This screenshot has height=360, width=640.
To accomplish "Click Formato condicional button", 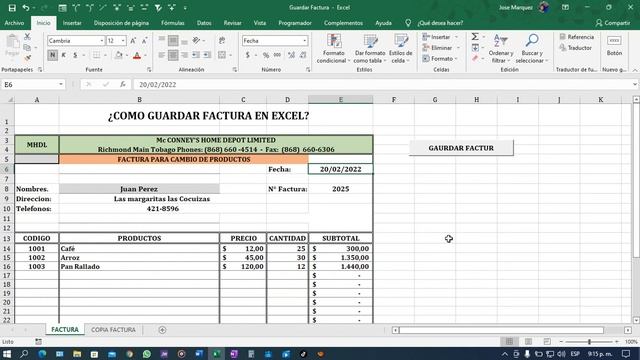I will [x=333, y=49].
